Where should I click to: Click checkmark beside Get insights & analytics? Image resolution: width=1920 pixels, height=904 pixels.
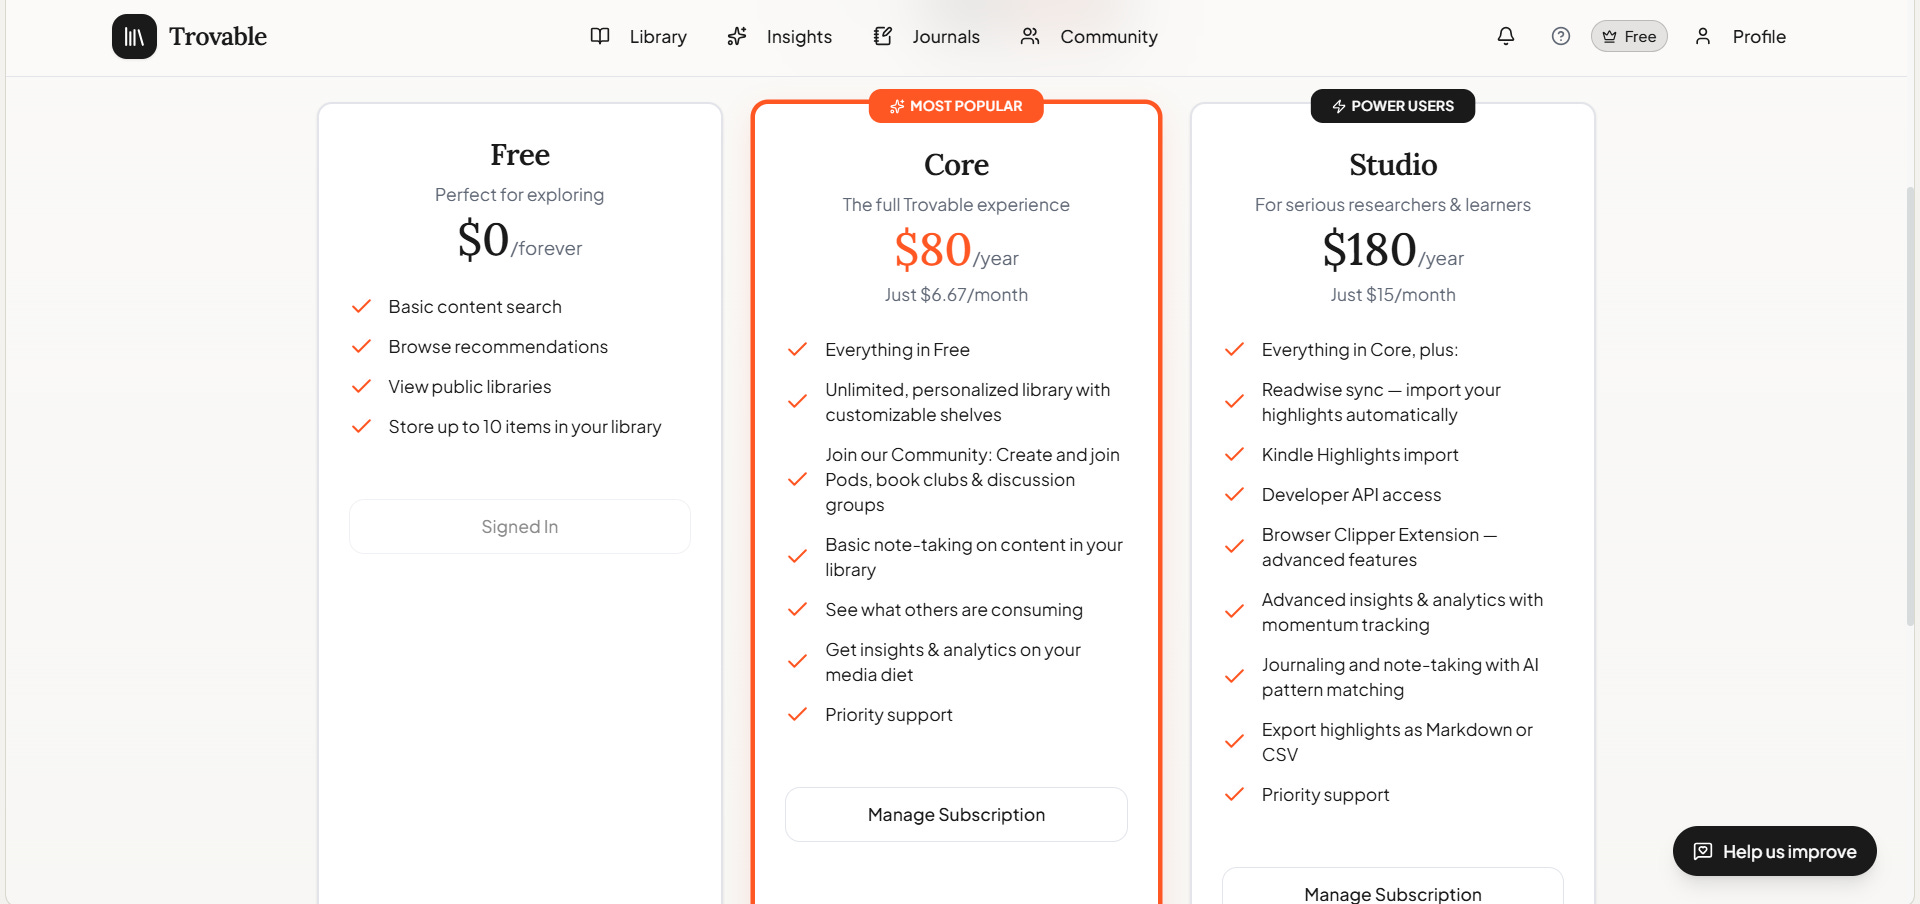tap(798, 661)
